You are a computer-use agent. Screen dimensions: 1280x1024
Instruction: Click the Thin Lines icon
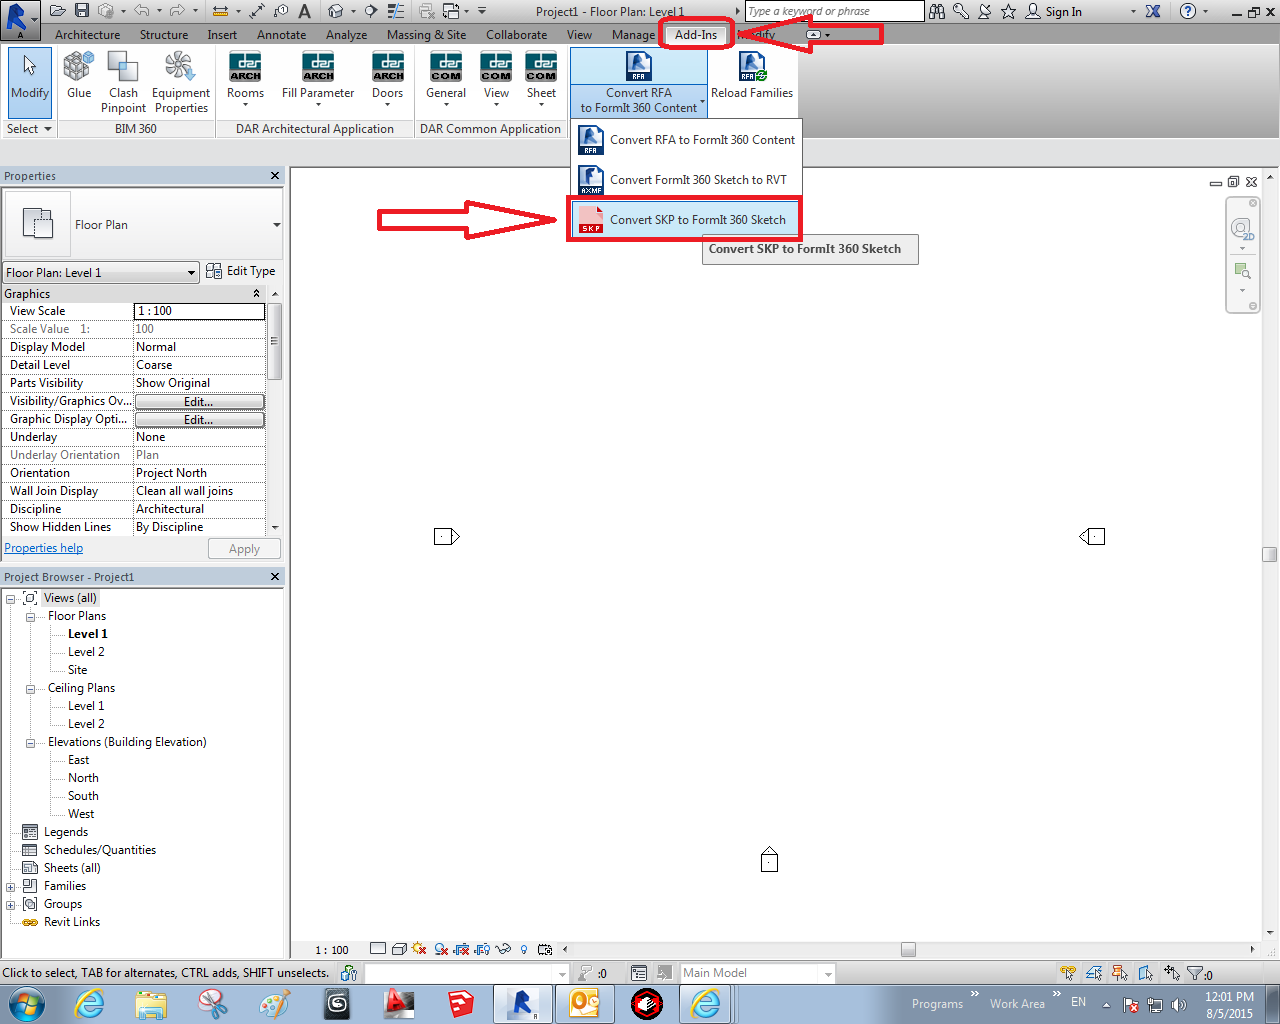[x=396, y=11]
